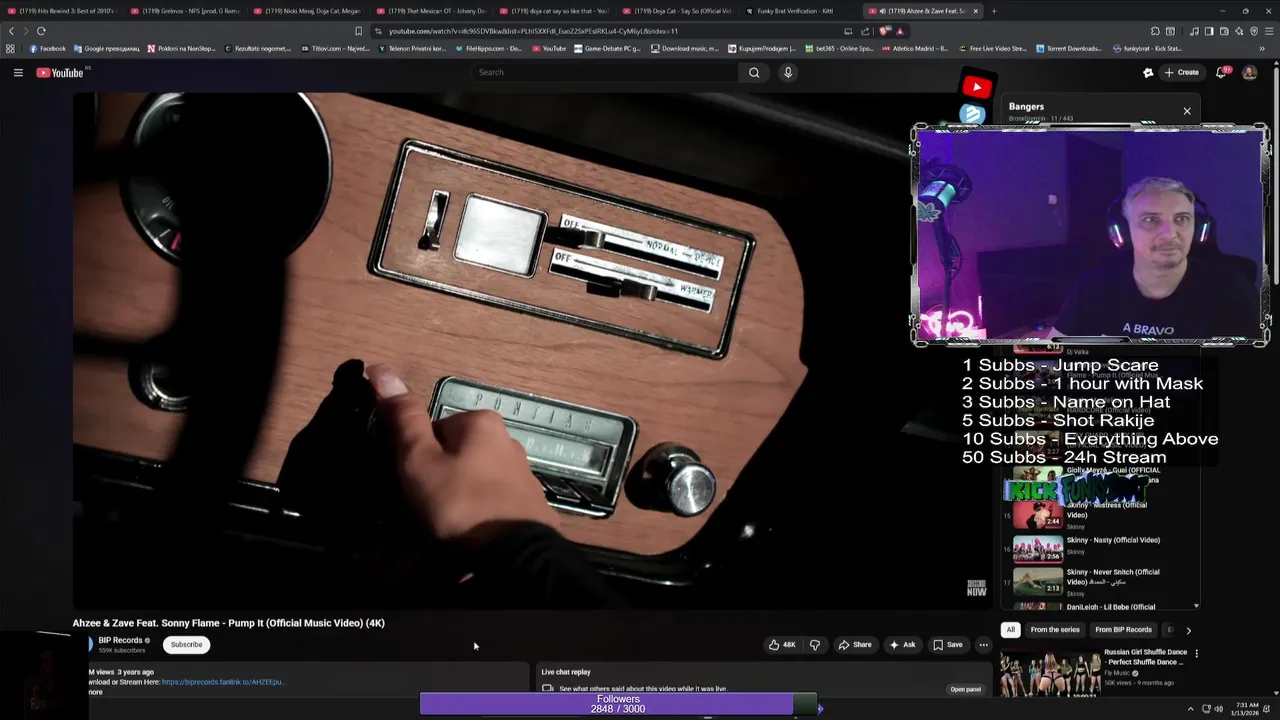Expand the video description with more
The width and height of the screenshot is (1280, 720).
click(96, 692)
